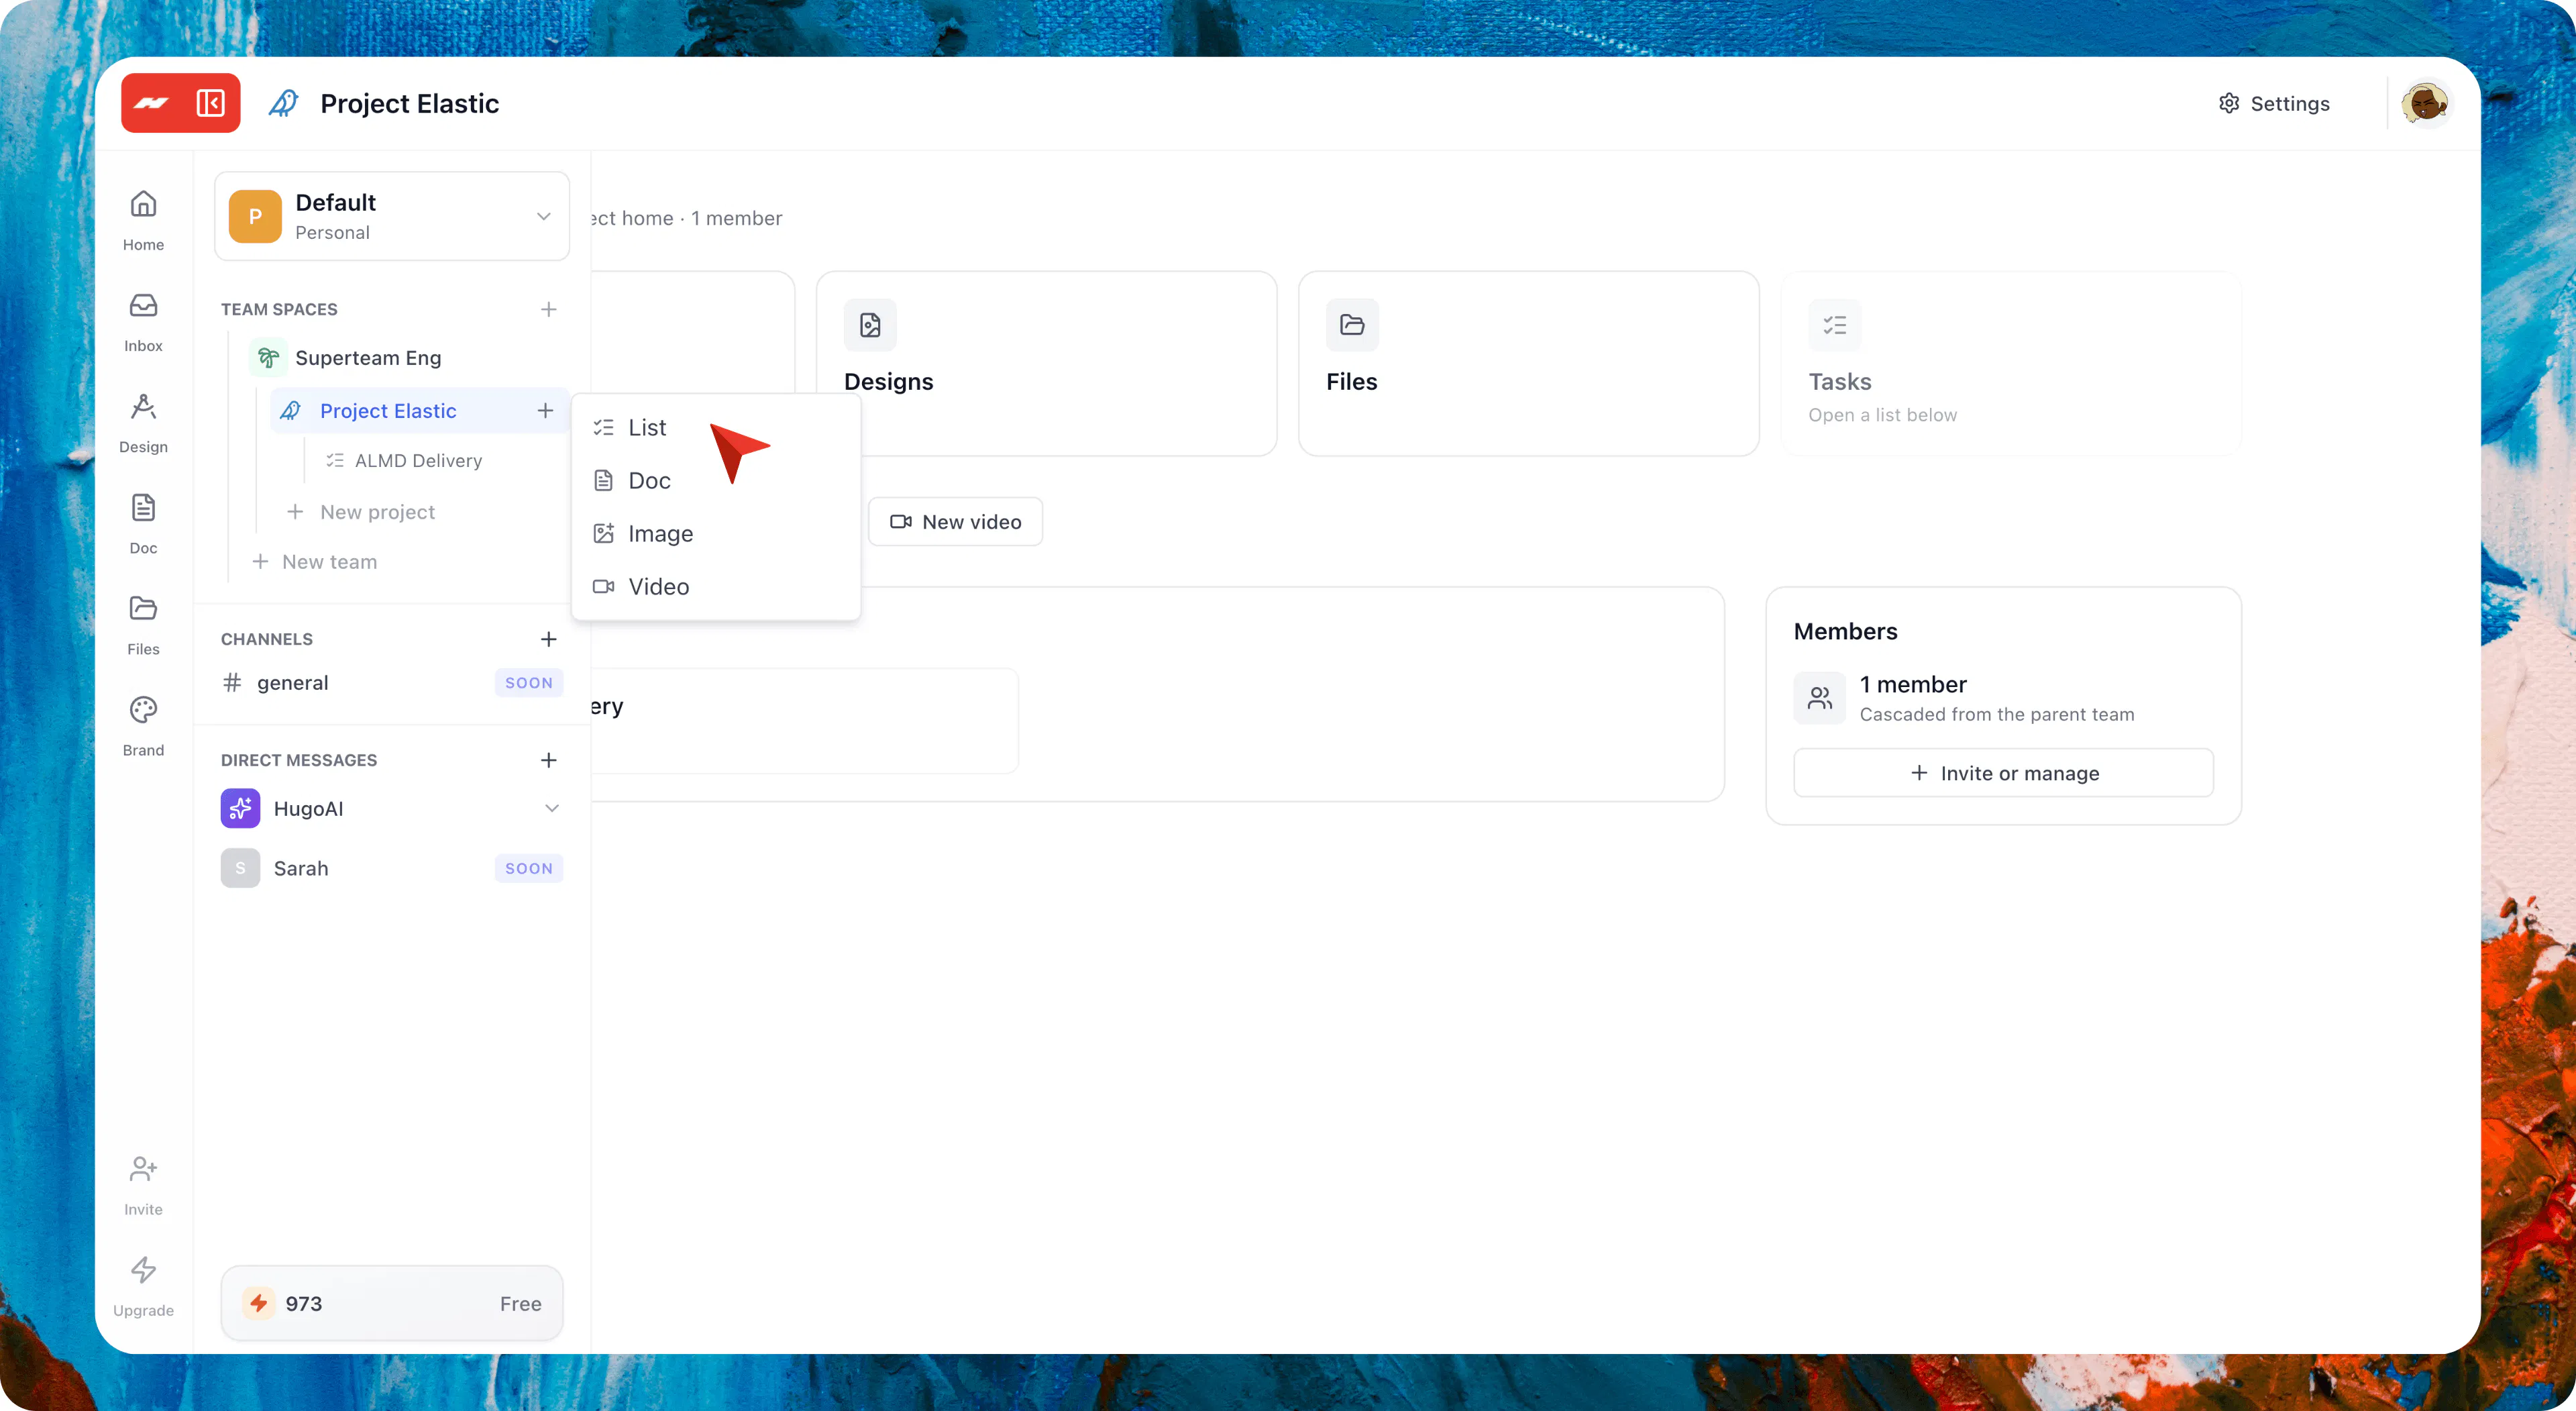Screen dimensions: 2576x1411
Task: Add a new team space with plus
Action: pyautogui.click(x=548, y=309)
